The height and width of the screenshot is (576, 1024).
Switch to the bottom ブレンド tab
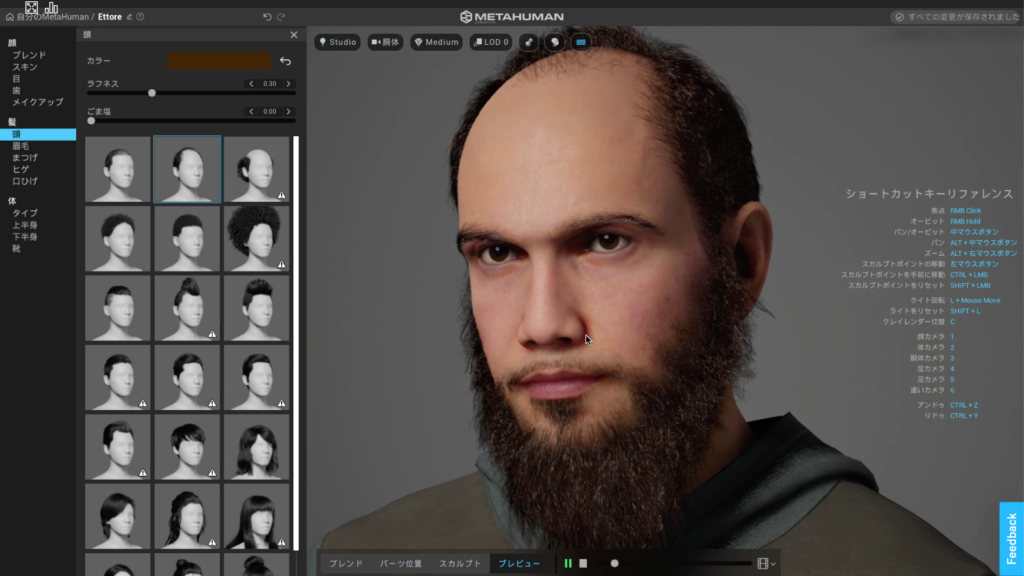tap(345, 563)
